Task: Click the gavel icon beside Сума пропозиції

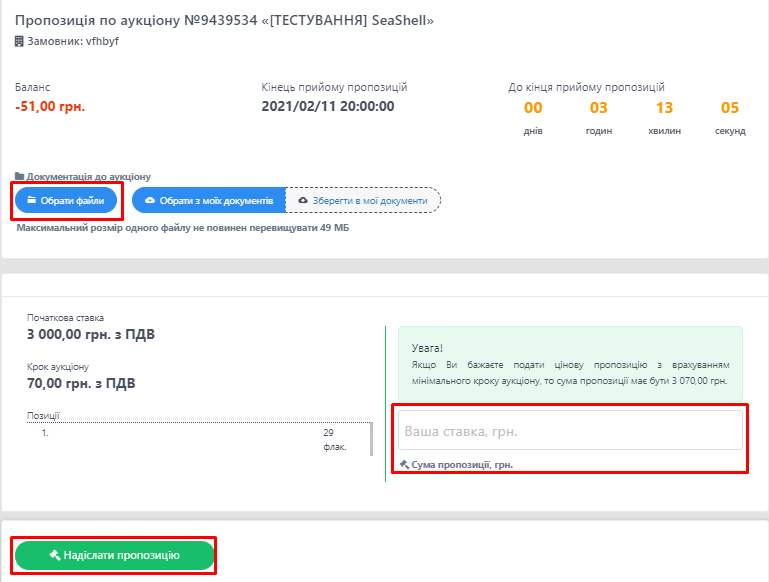Action: (404, 465)
